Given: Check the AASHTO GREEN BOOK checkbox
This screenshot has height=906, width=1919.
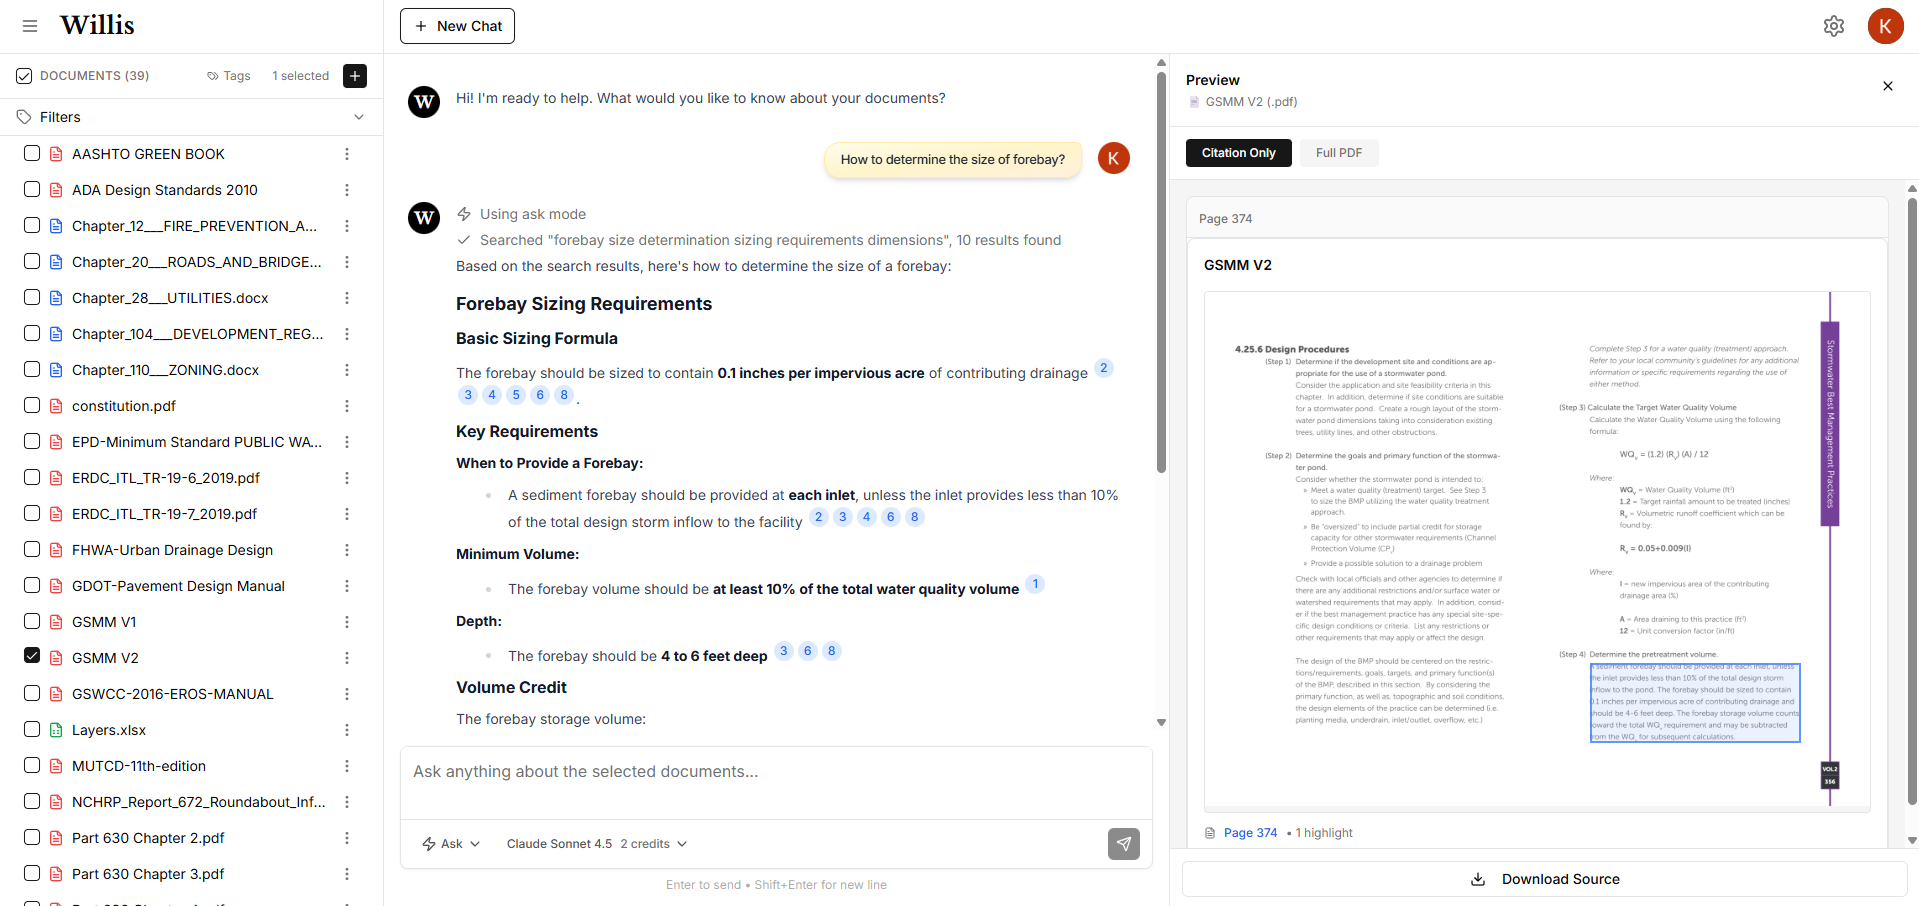Looking at the screenshot, I should point(31,154).
